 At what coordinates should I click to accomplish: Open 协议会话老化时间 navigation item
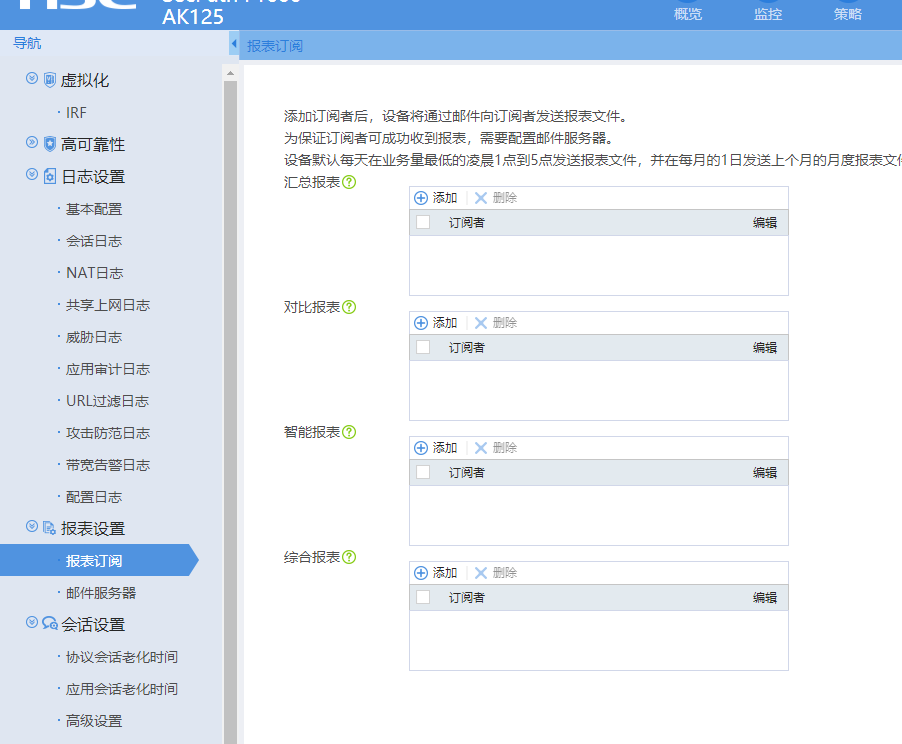click(121, 657)
